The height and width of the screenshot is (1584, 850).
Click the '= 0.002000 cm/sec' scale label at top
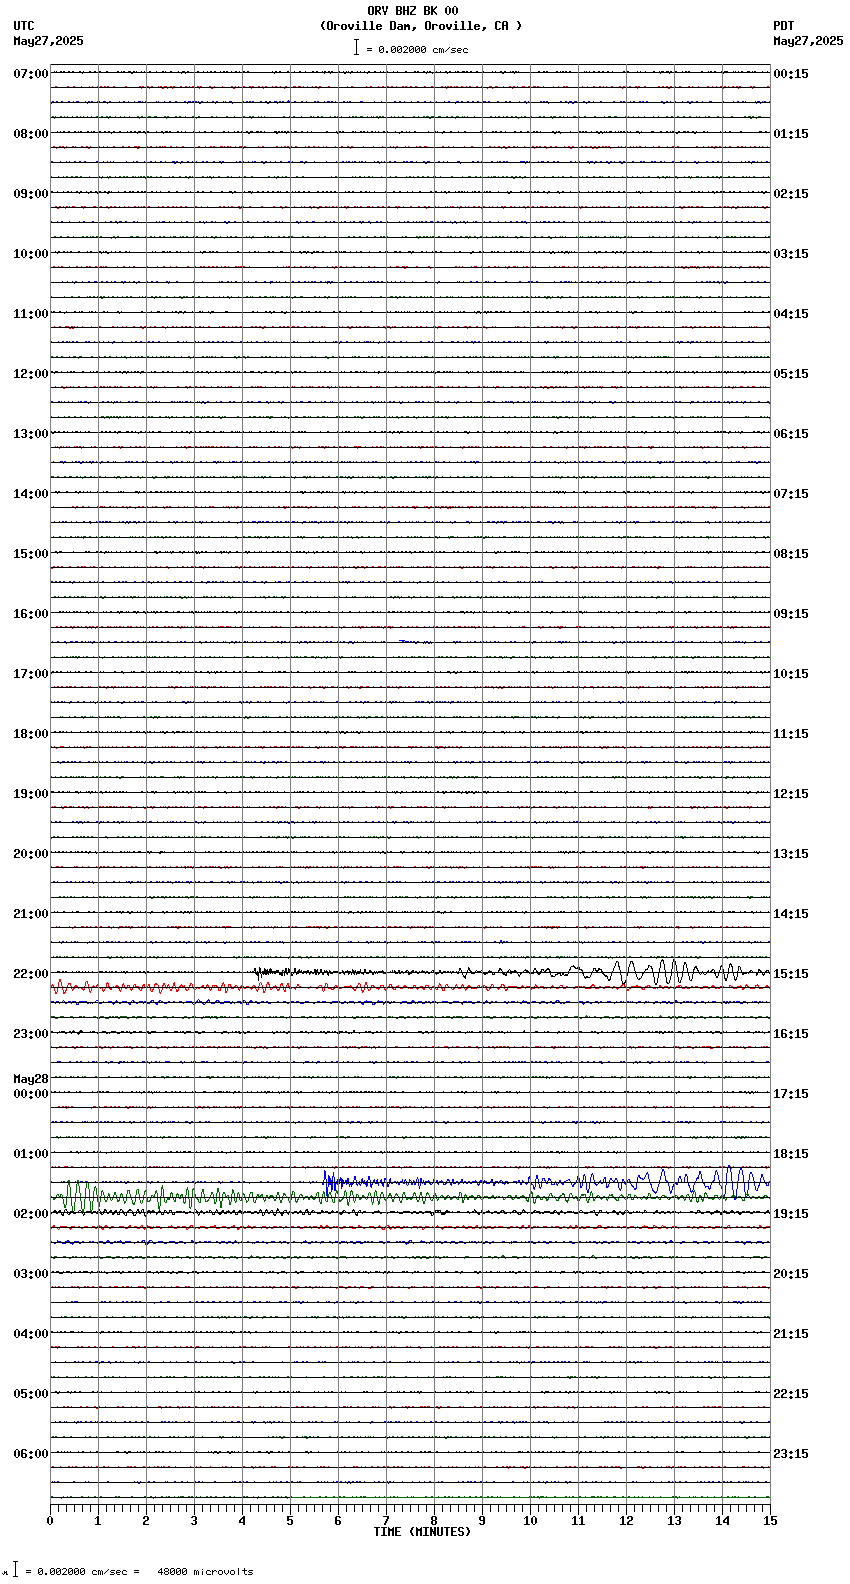coord(417,49)
